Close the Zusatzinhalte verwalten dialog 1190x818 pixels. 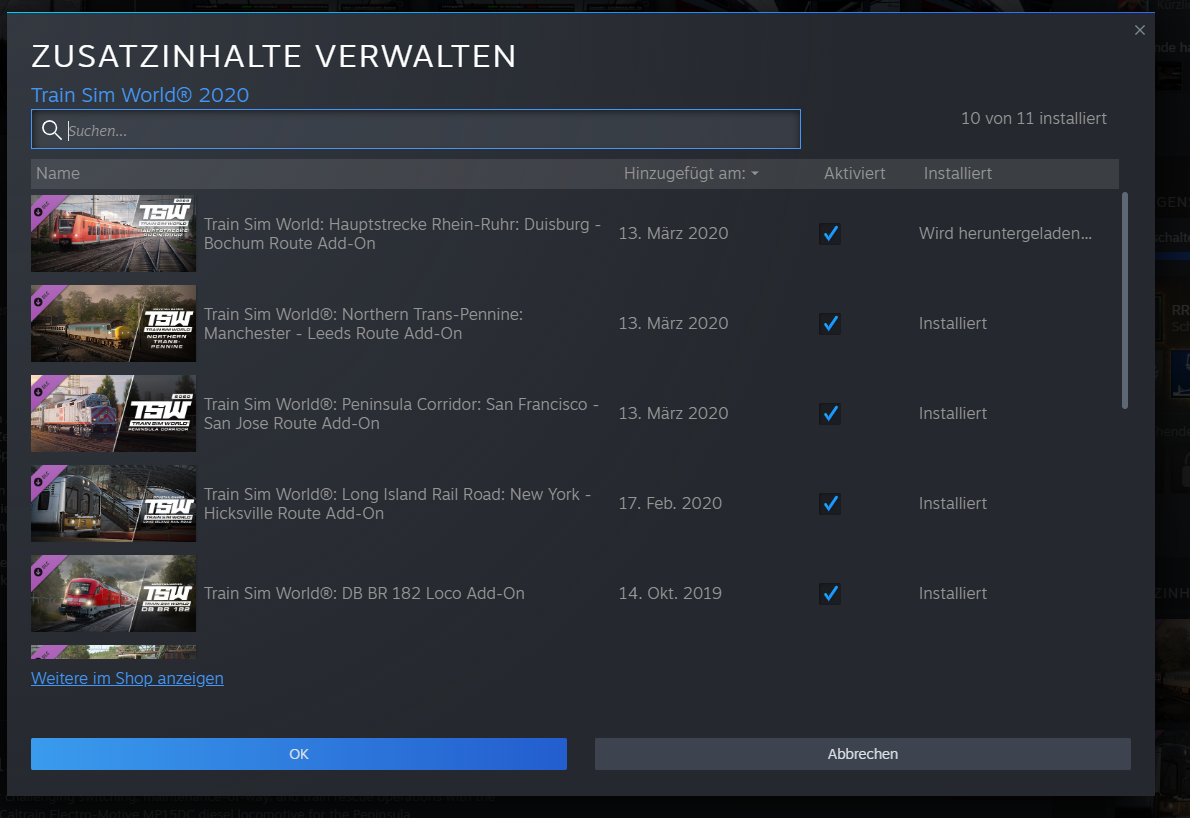point(1140,30)
